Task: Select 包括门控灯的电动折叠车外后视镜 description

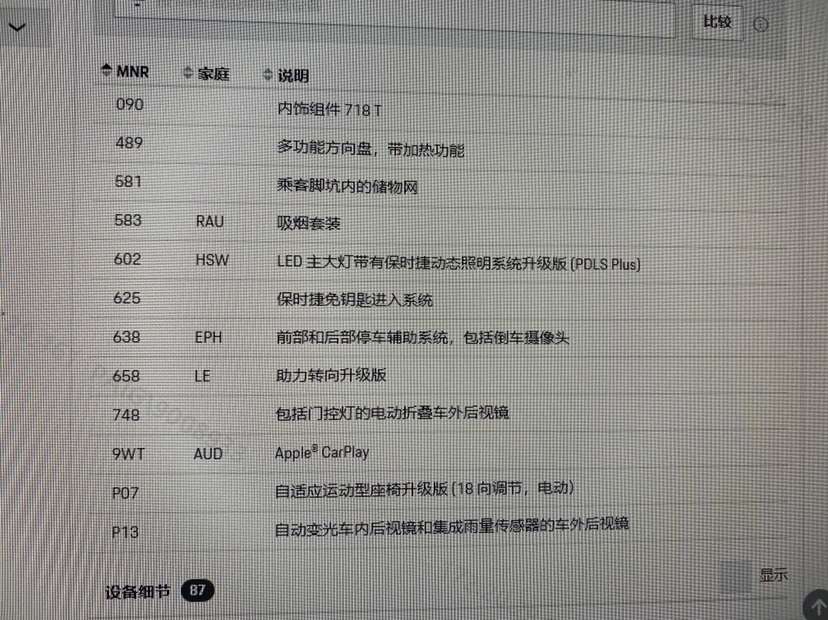Action: point(392,413)
